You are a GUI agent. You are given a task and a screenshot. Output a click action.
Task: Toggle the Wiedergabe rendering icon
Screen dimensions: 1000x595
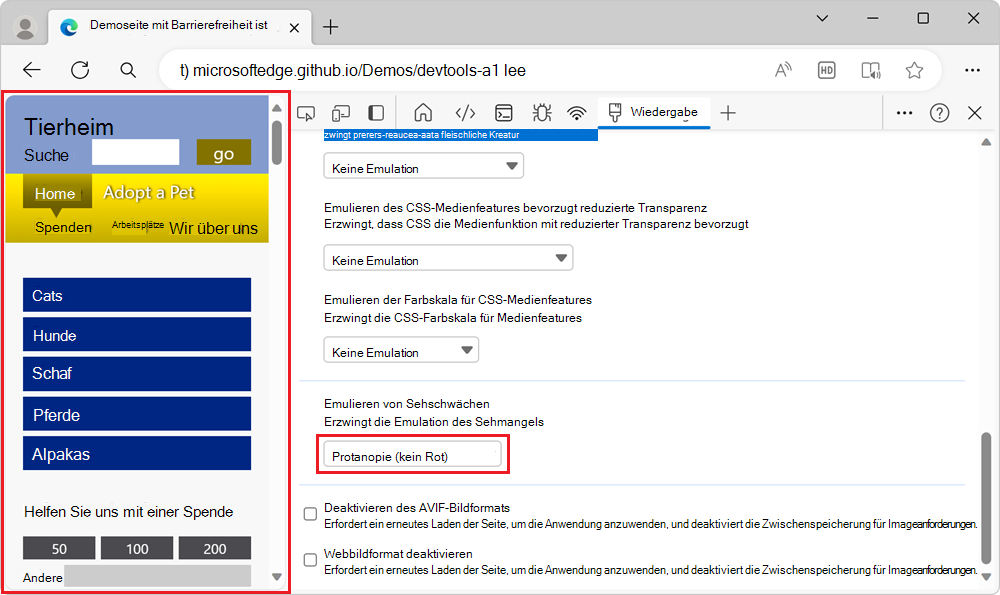[617, 112]
